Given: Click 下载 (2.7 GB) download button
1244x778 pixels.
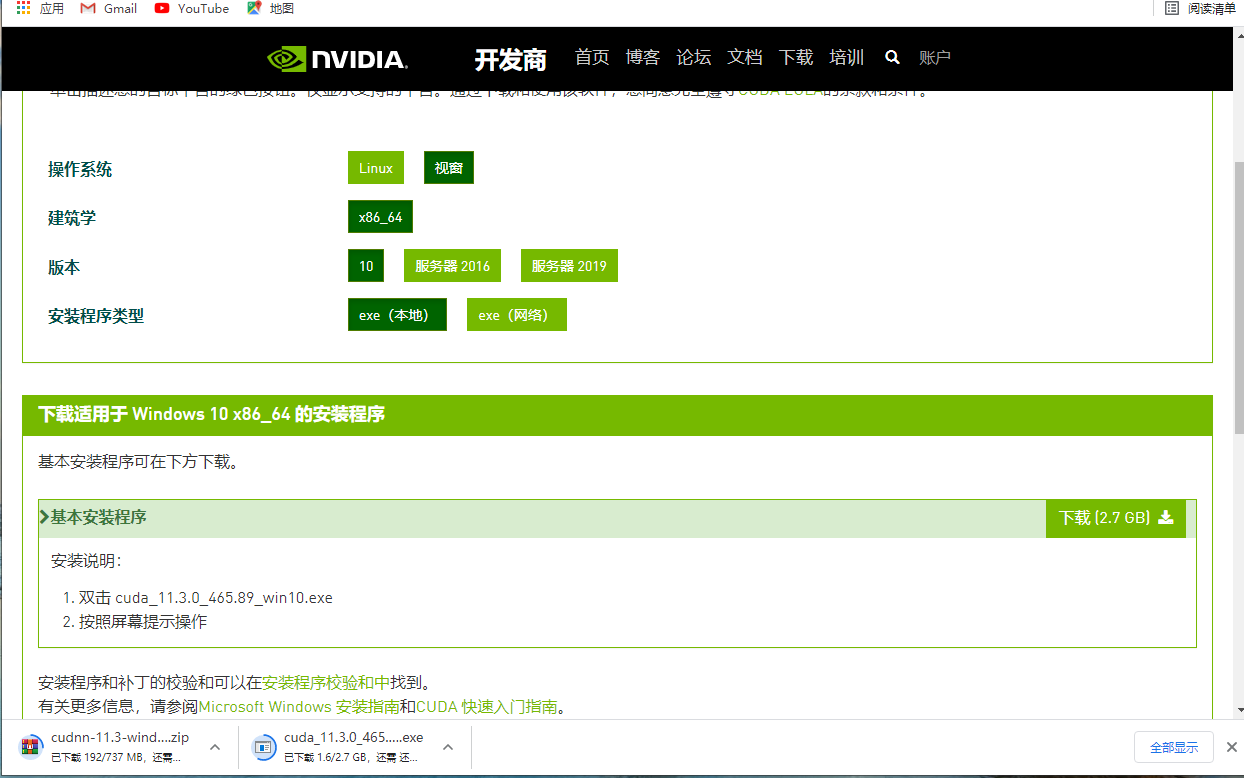Looking at the screenshot, I should [x=1116, y=518].
